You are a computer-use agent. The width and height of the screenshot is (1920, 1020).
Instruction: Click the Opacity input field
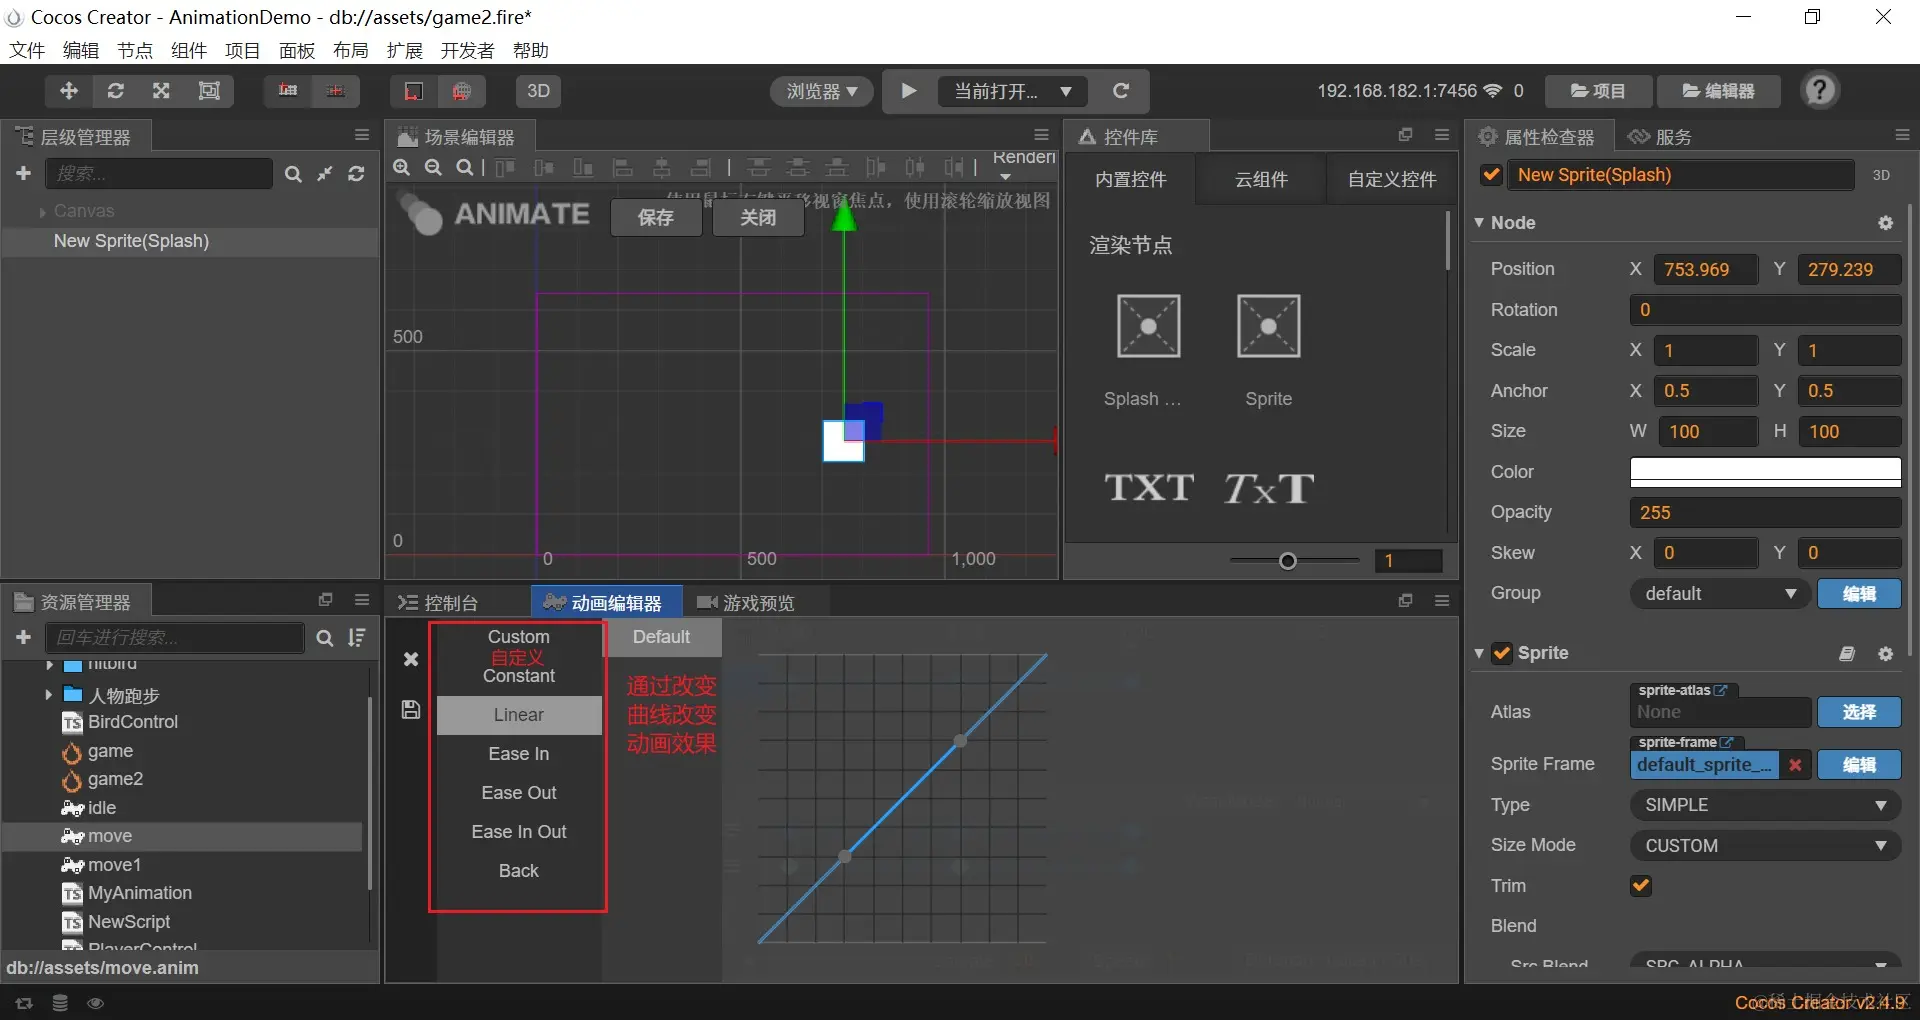[x=1766, y=513]
